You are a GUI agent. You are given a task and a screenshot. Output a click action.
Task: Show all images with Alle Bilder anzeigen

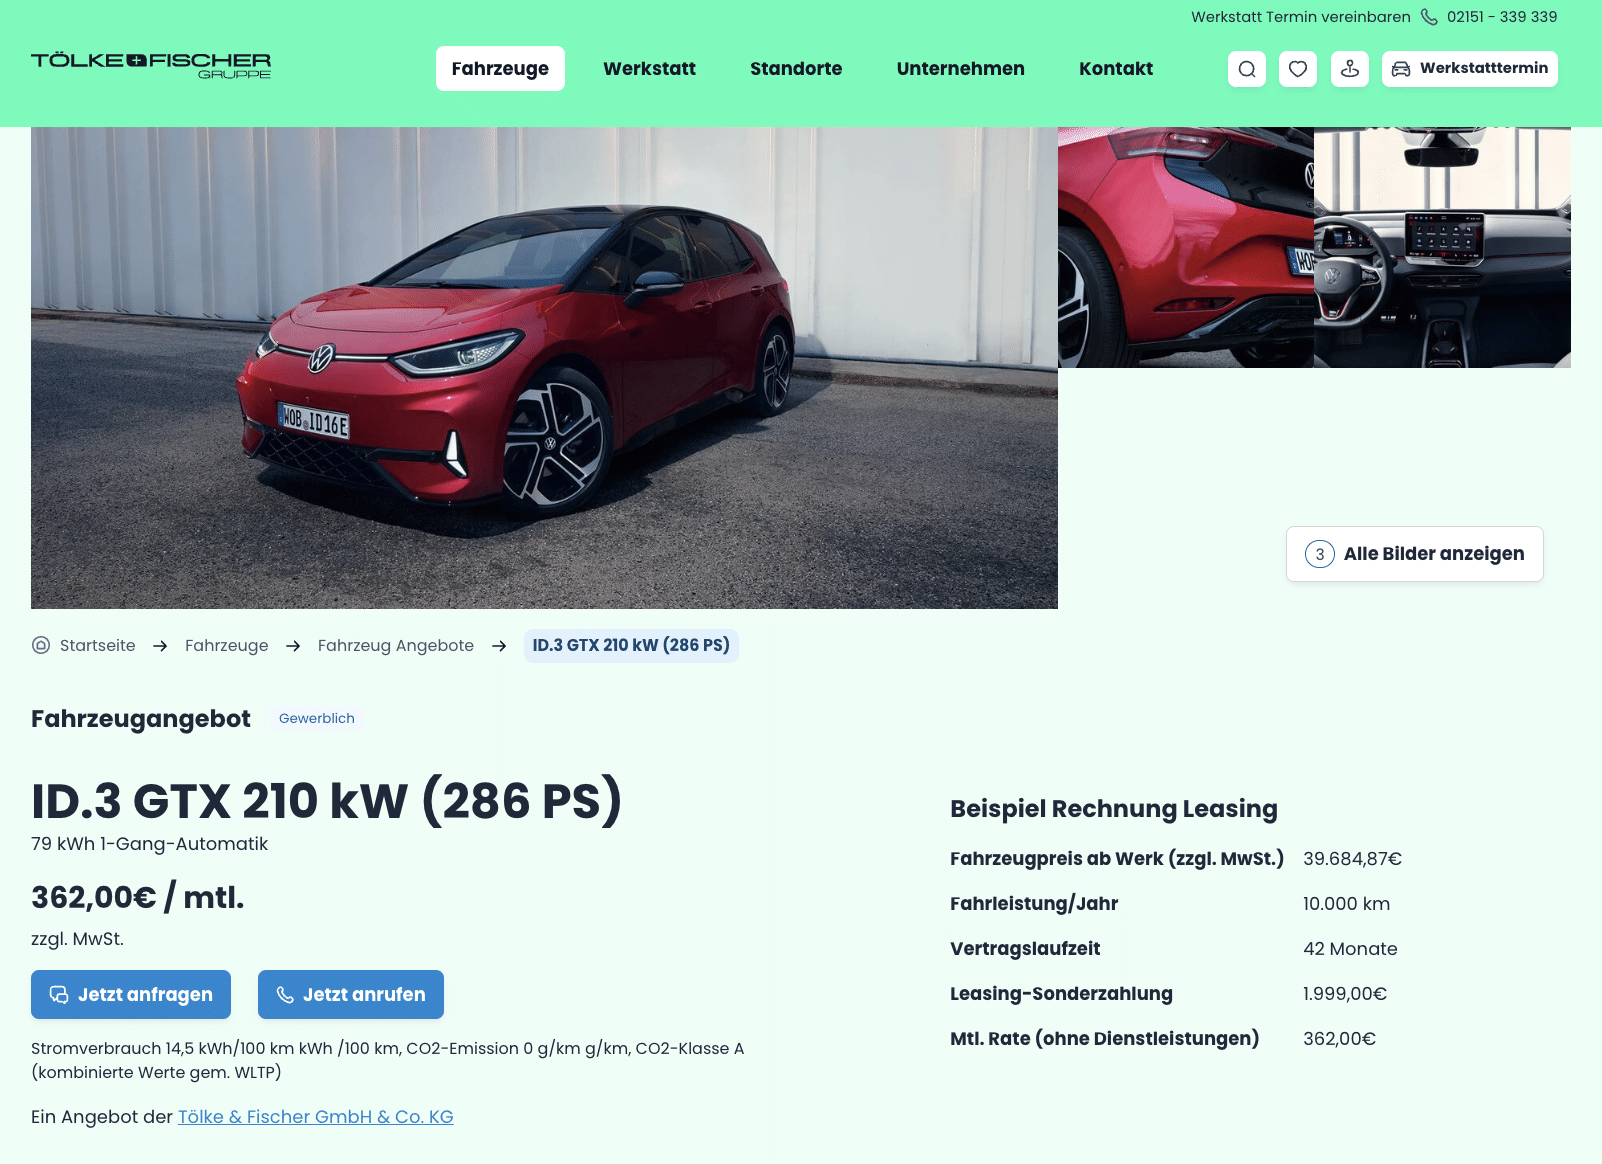1414,554
